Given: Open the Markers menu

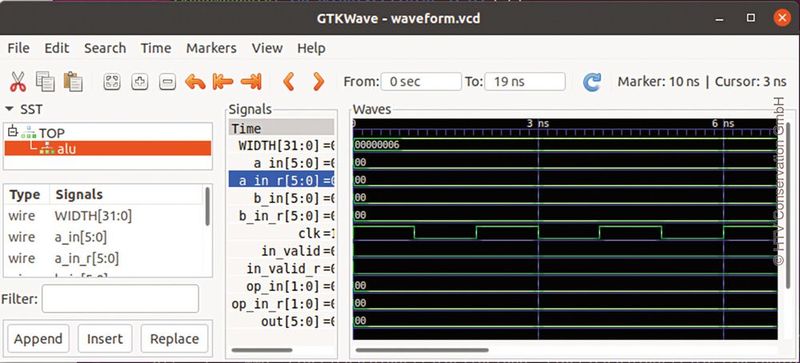Looking at the screenshot, I should pyautogui.click(x=211, y=49).
